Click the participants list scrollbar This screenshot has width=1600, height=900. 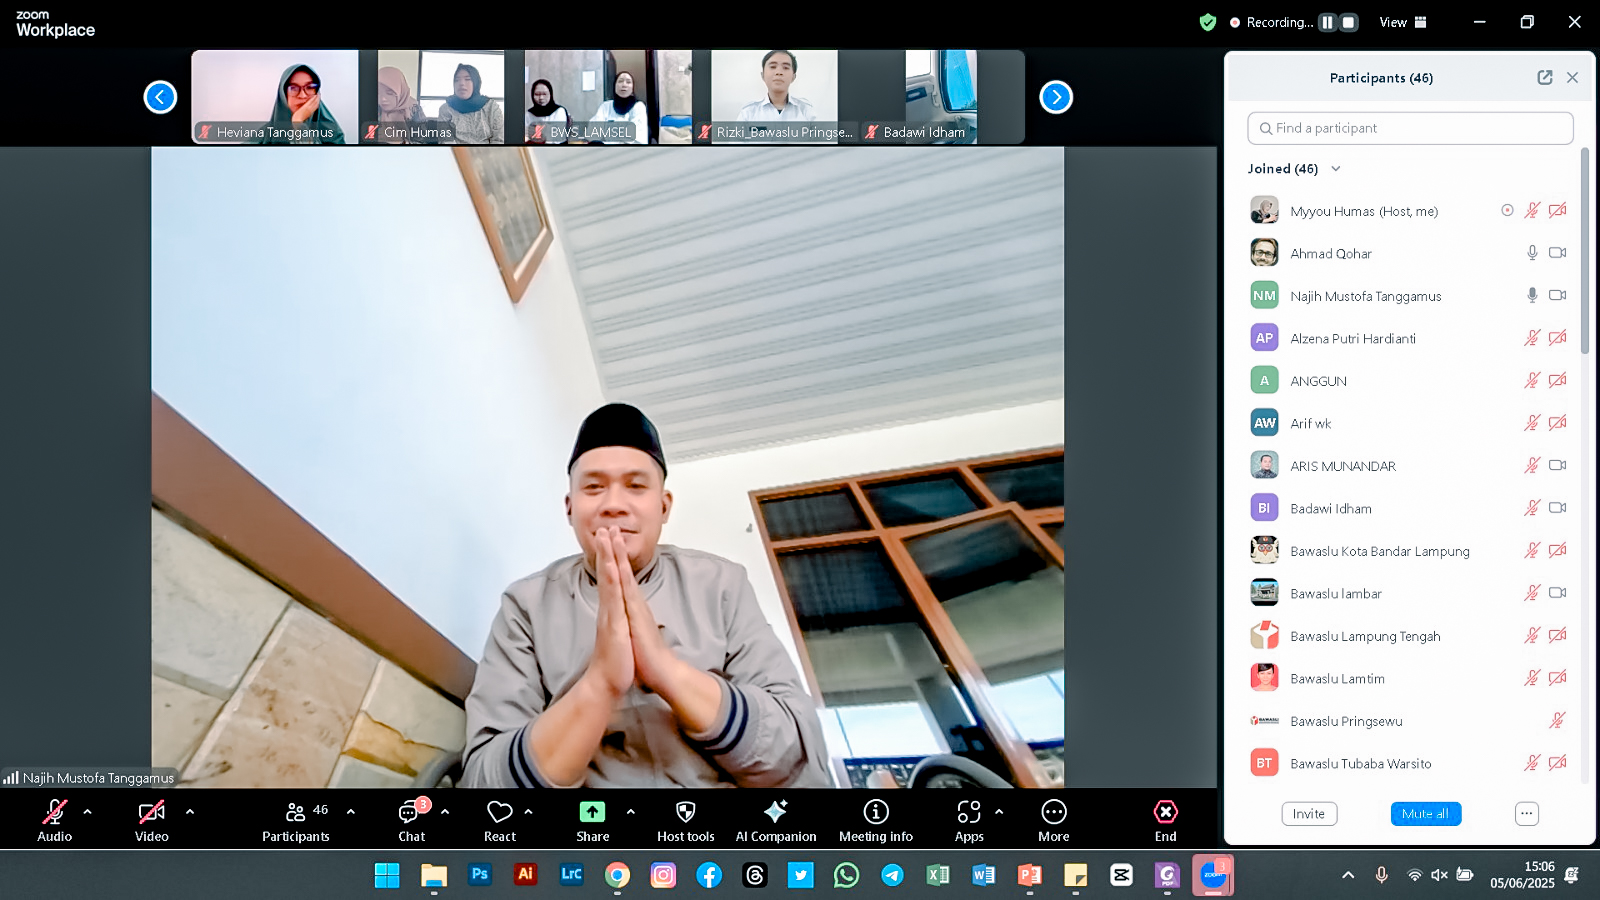[1585, 251]
